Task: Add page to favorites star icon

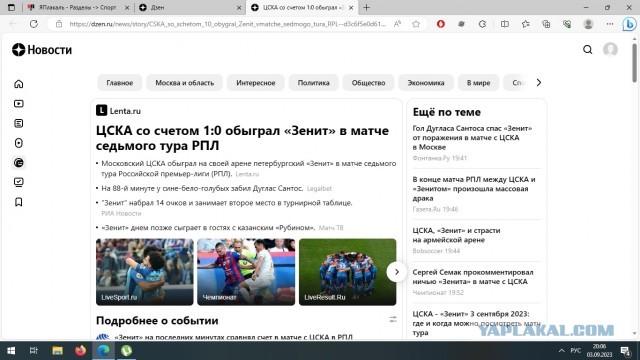Action: tap(416, 24)
